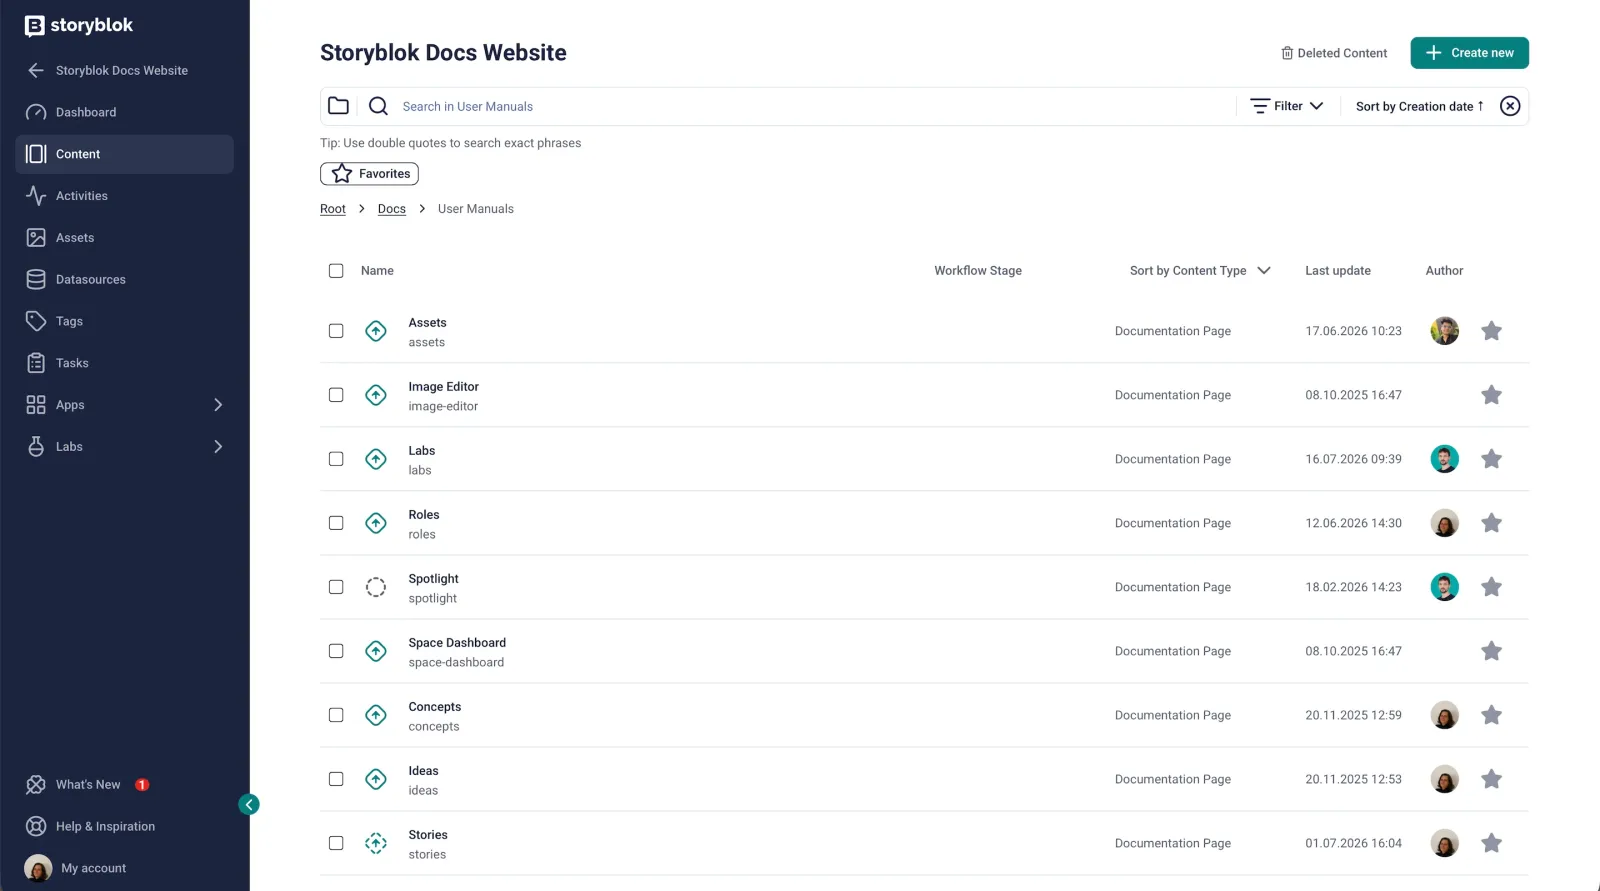
Task: Star the Space Dashboard story
Action: (x=1491, y=651)
